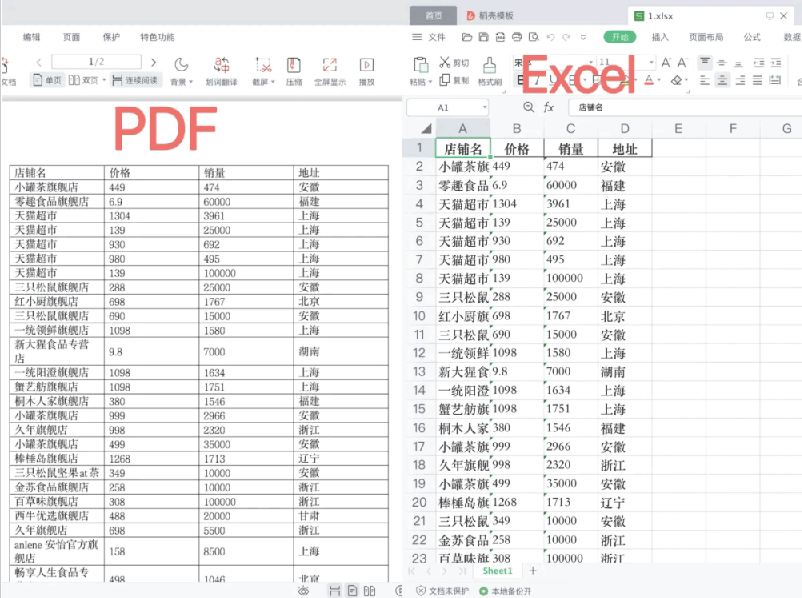The height and width of the screenshot is (598, 802).
Task: Click the Redo arrow in Excel
Action: pyautogui.click(x=566, y=37)
